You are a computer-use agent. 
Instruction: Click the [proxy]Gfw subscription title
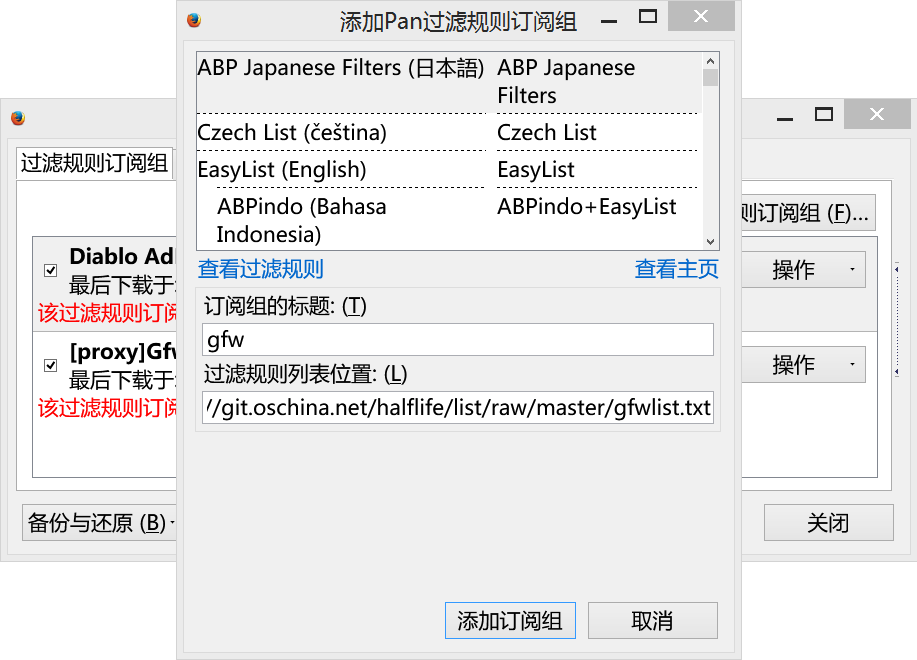122,352
